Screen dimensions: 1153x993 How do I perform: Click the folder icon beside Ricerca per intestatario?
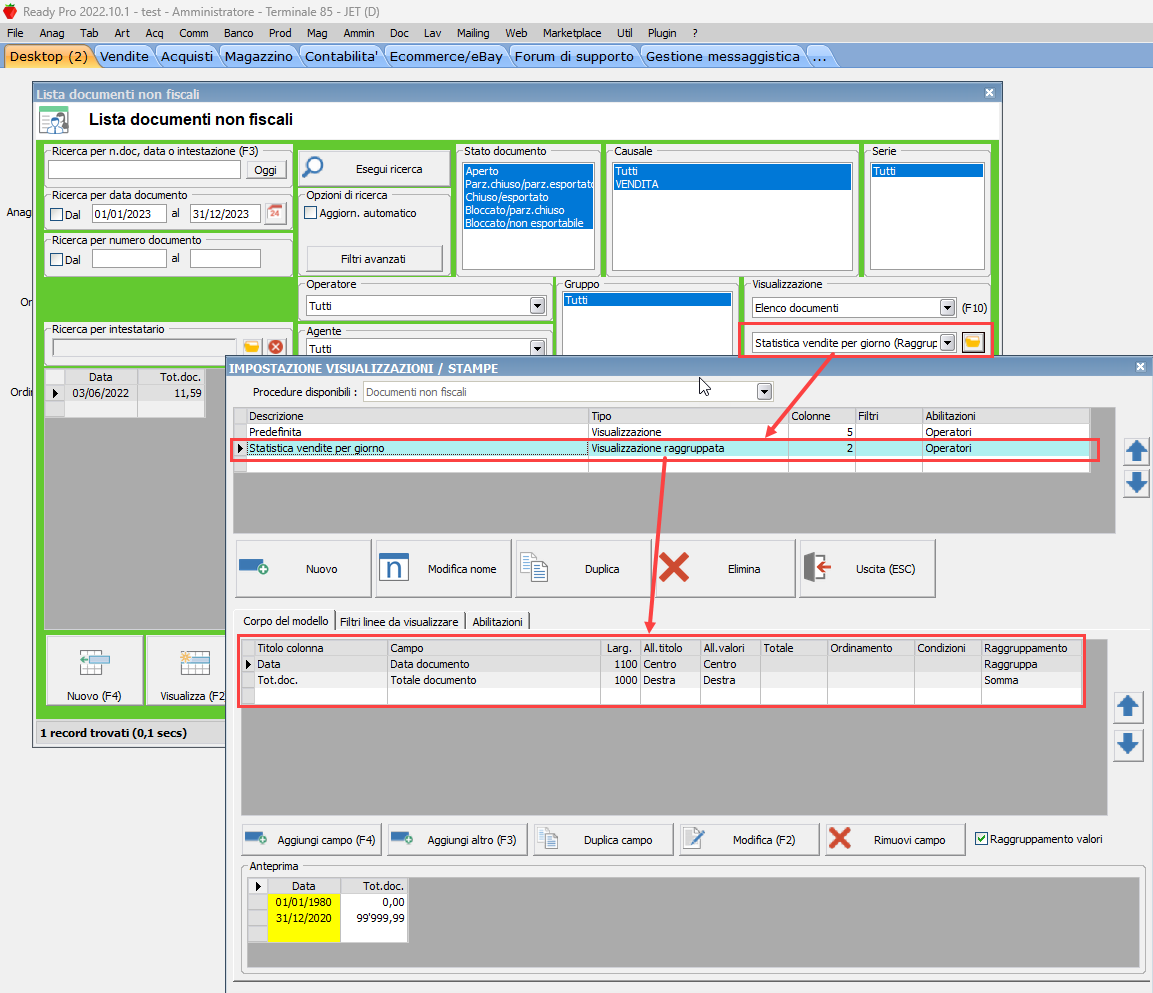point(251,346)
